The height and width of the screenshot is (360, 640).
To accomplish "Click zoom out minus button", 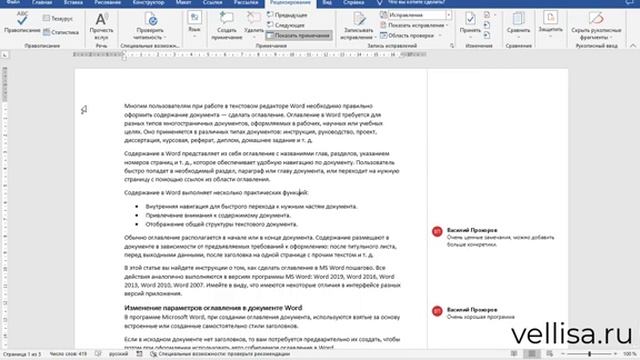I will (x=563, y=354).
